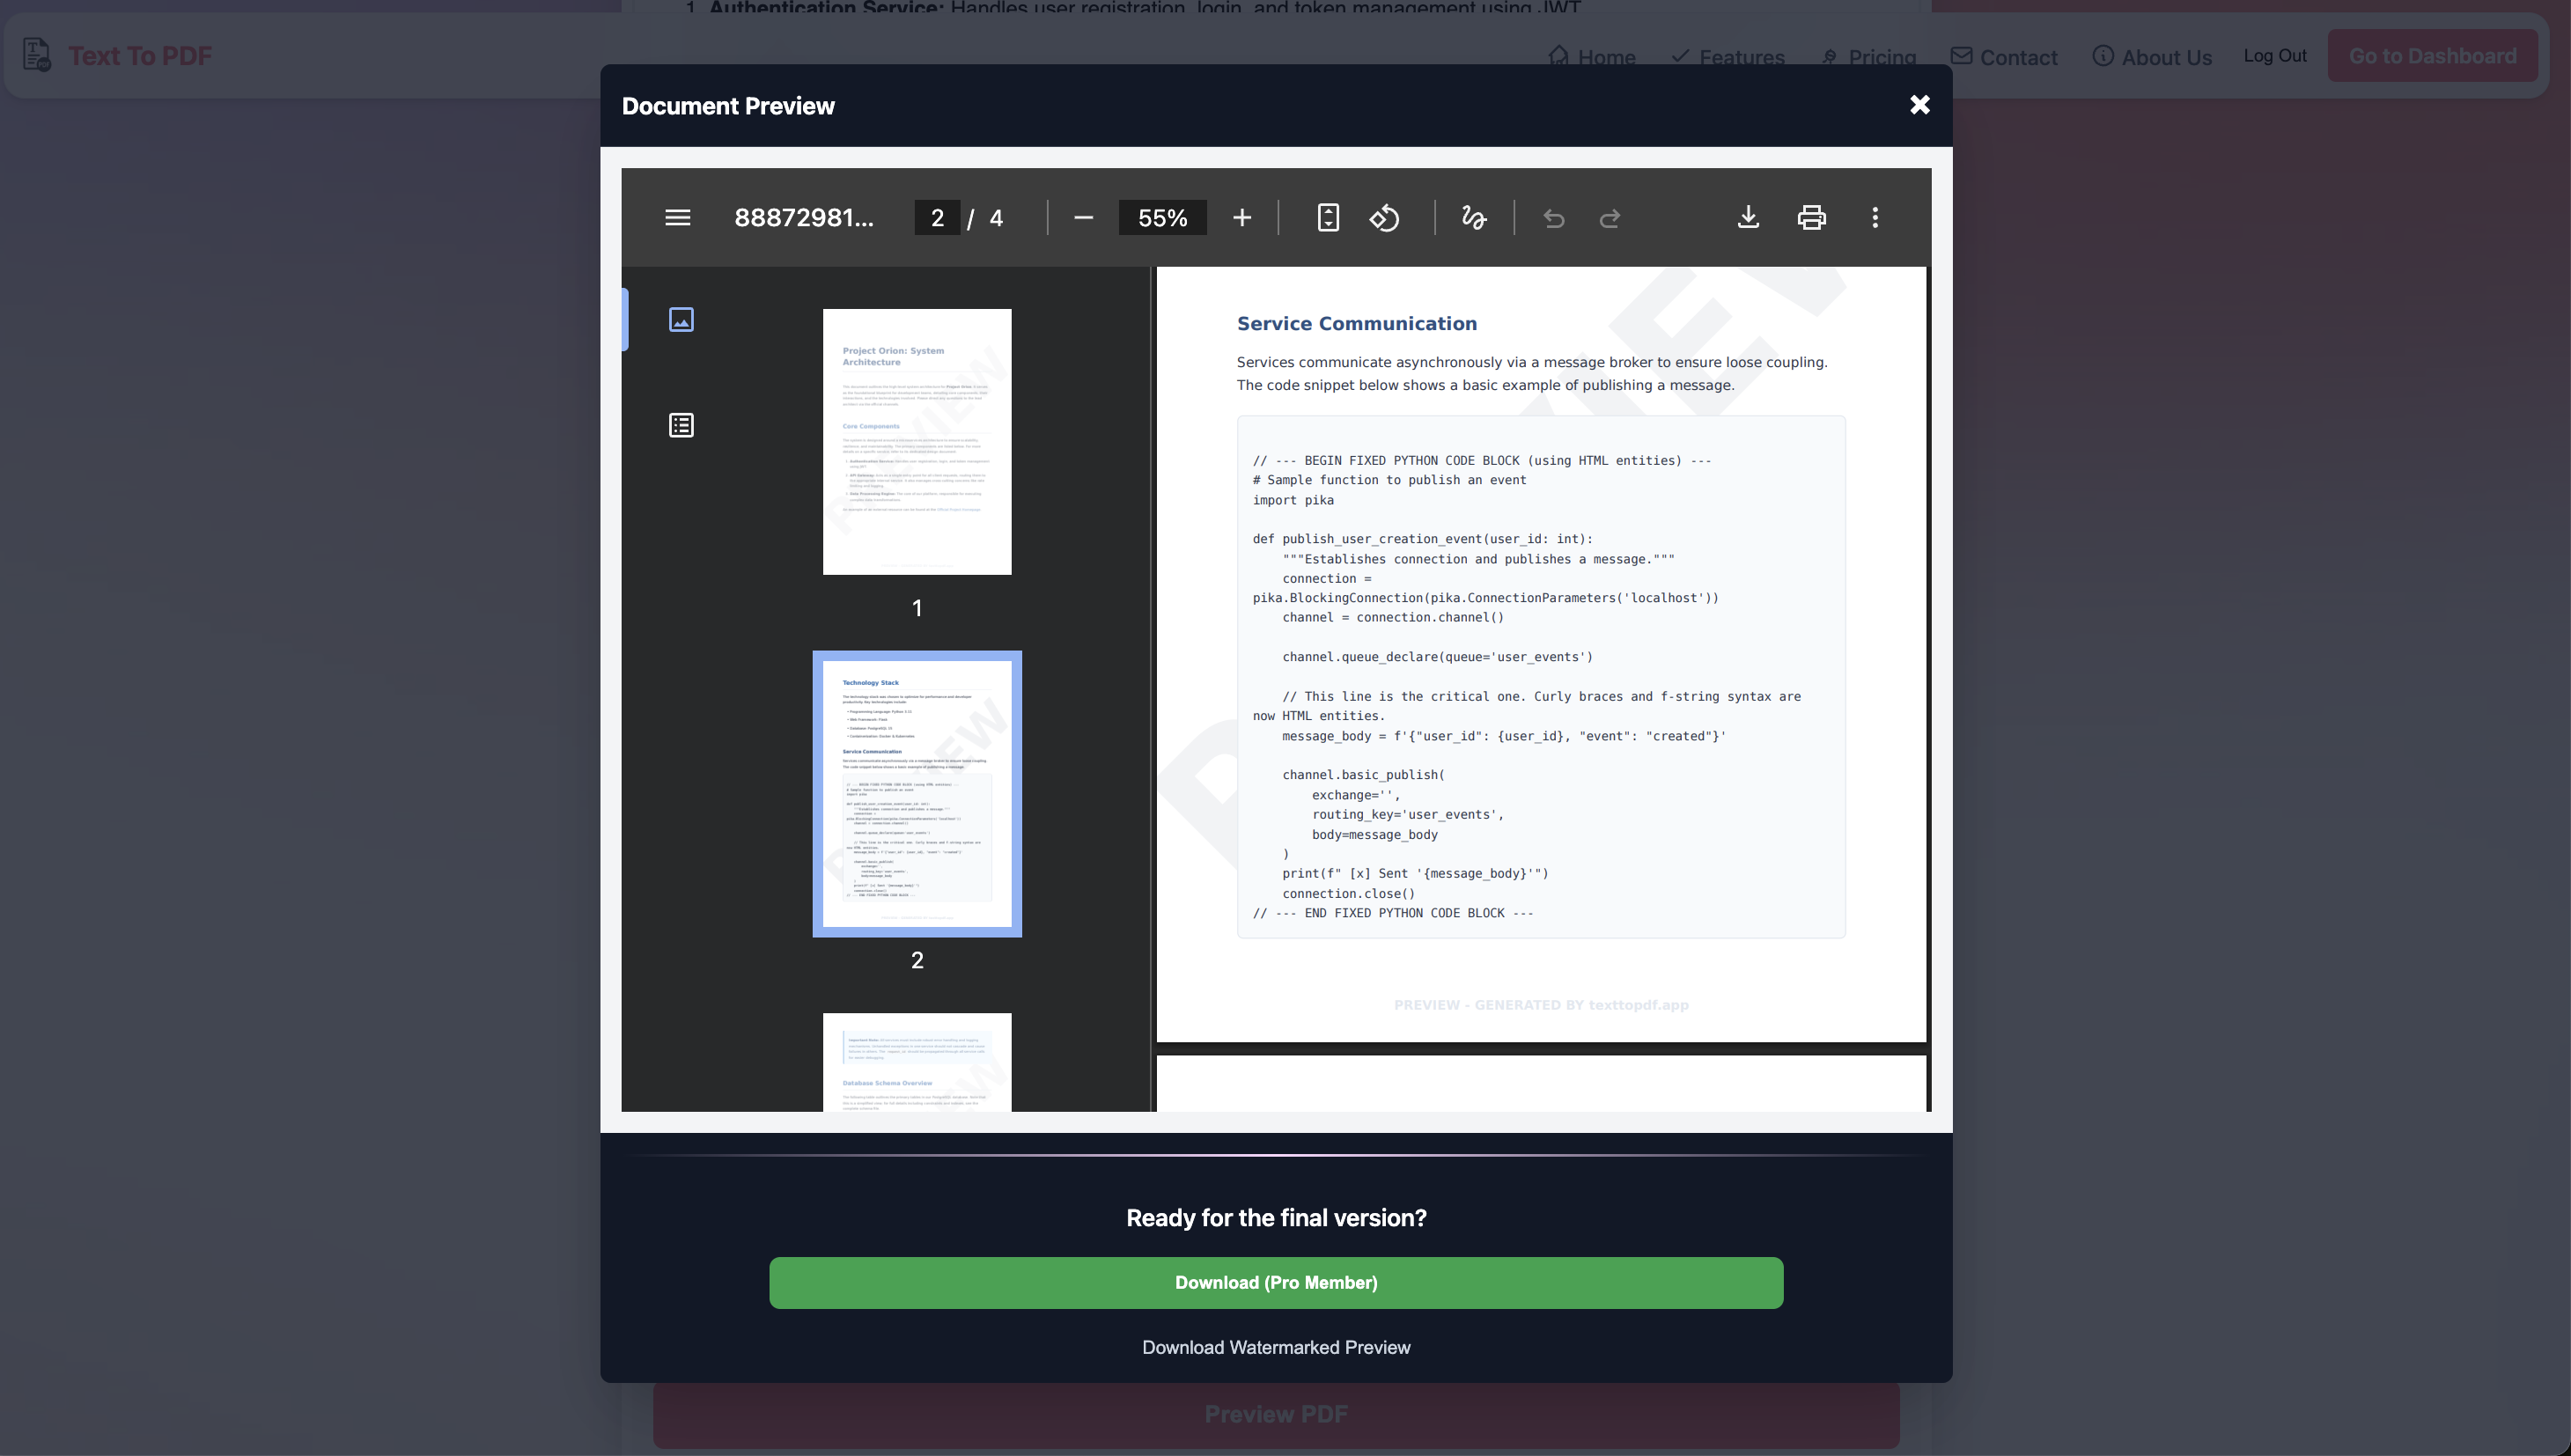
Task: Click Go to Dashboard button
Action: point(2432,56)
